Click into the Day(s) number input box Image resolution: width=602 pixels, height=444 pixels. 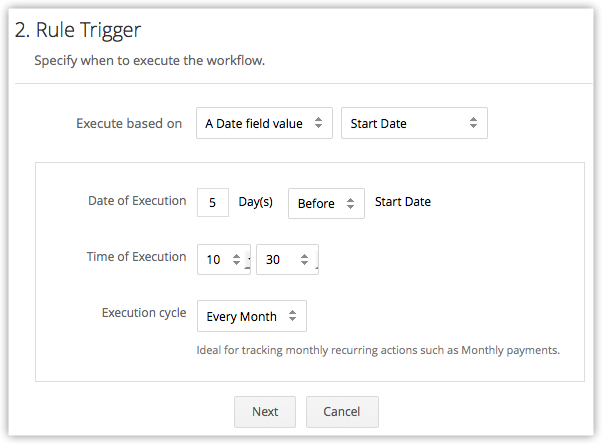pos(213,203)
